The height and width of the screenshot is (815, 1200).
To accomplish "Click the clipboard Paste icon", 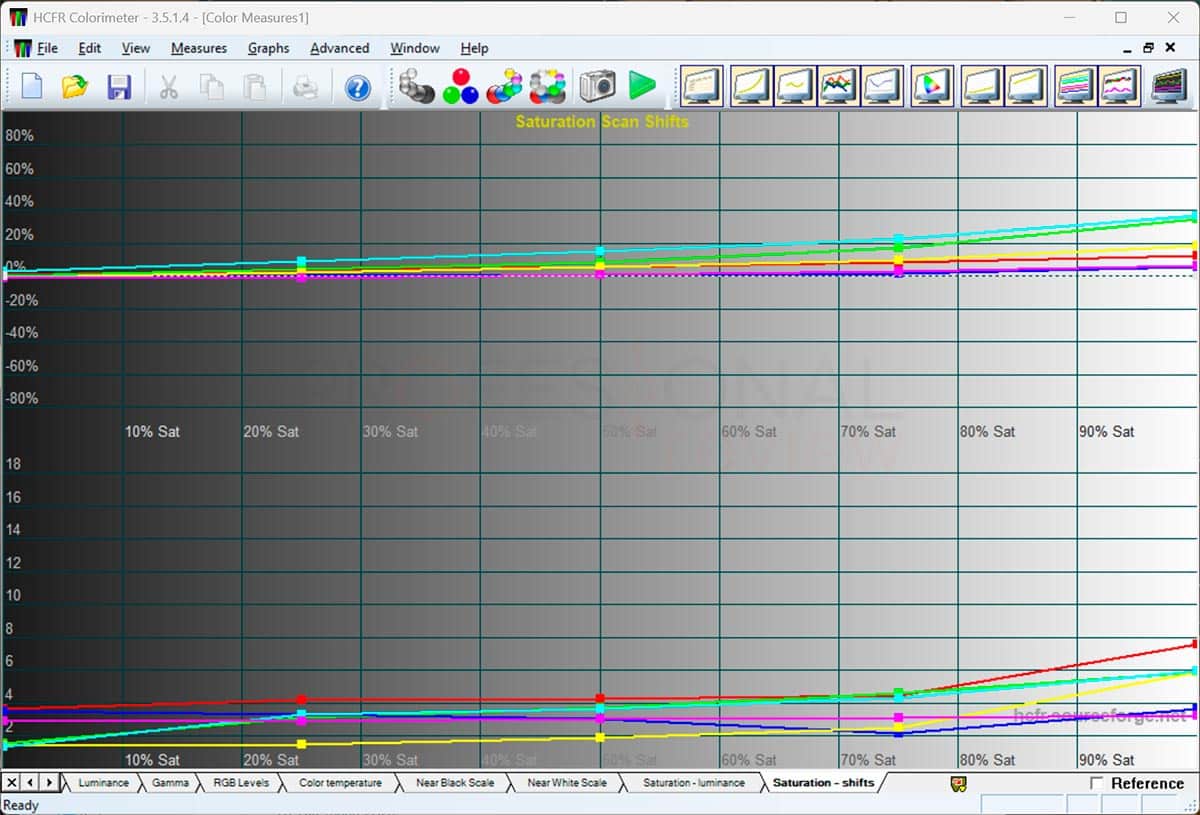I will tap(256, 87).
